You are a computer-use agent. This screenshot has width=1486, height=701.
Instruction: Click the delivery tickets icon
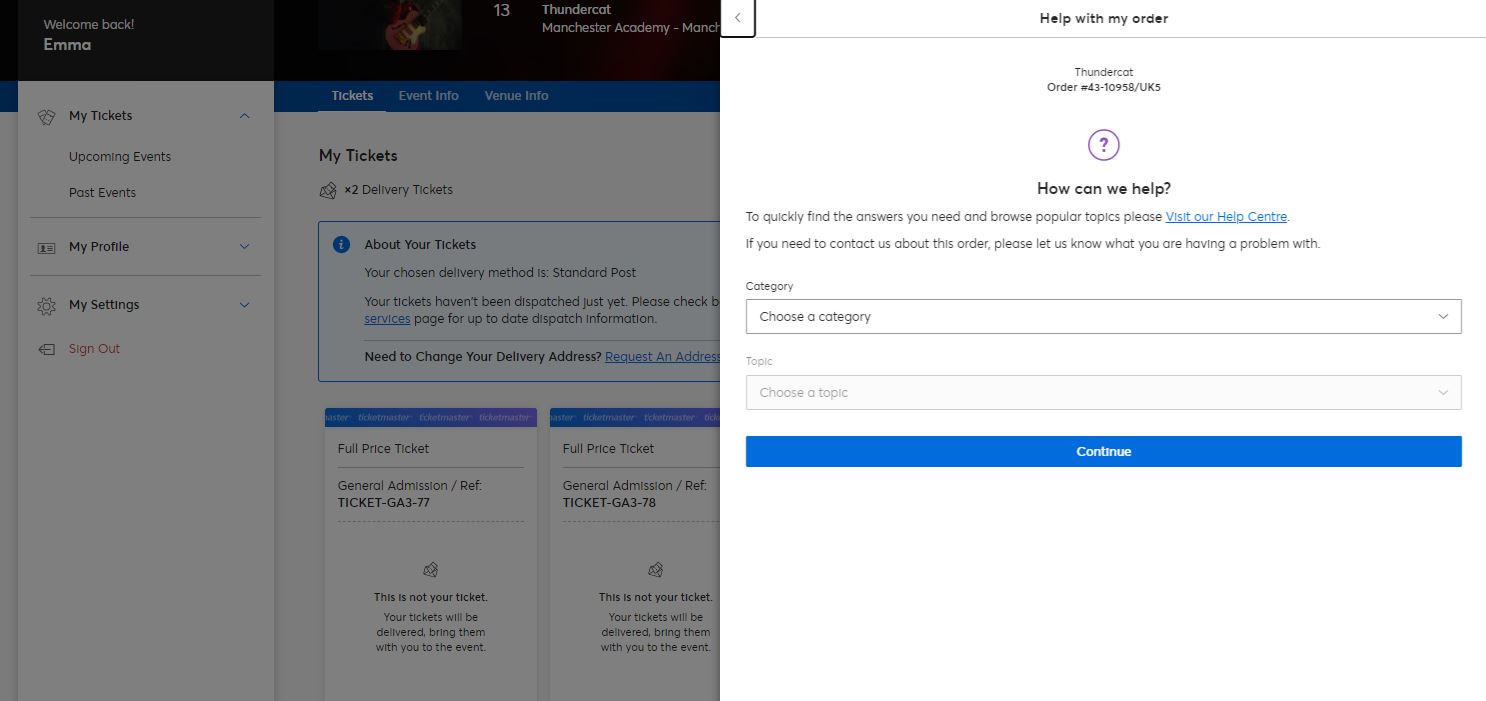328,190
